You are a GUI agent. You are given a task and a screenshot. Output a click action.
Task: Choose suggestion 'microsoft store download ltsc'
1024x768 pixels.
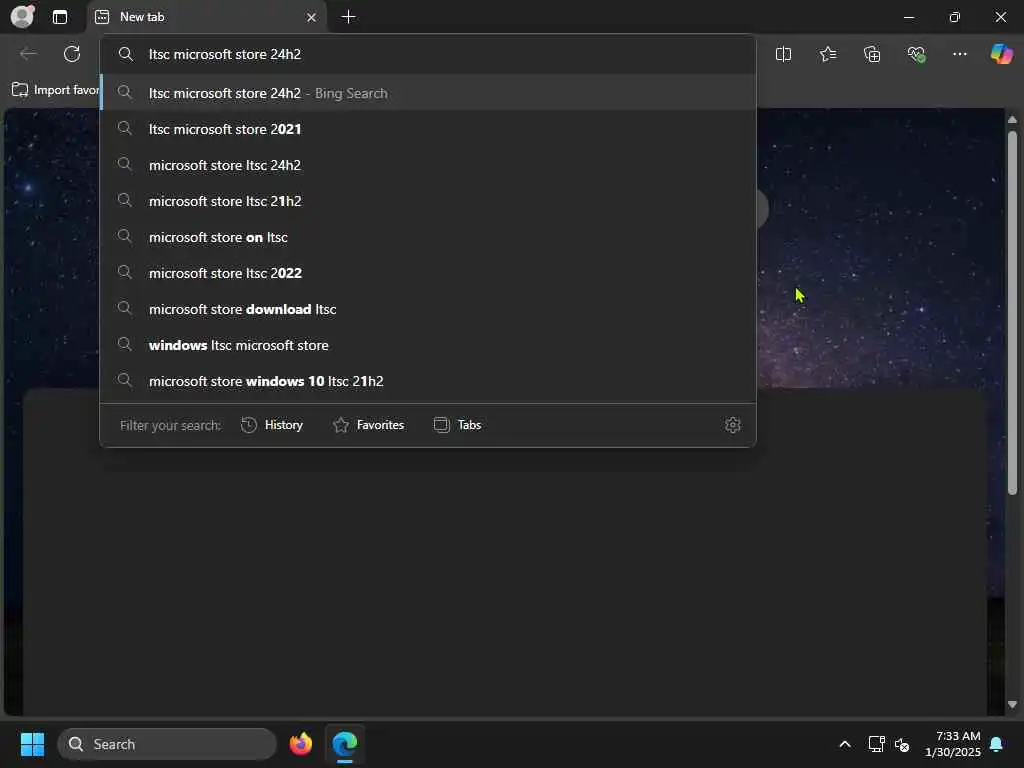tap(428, 309)
